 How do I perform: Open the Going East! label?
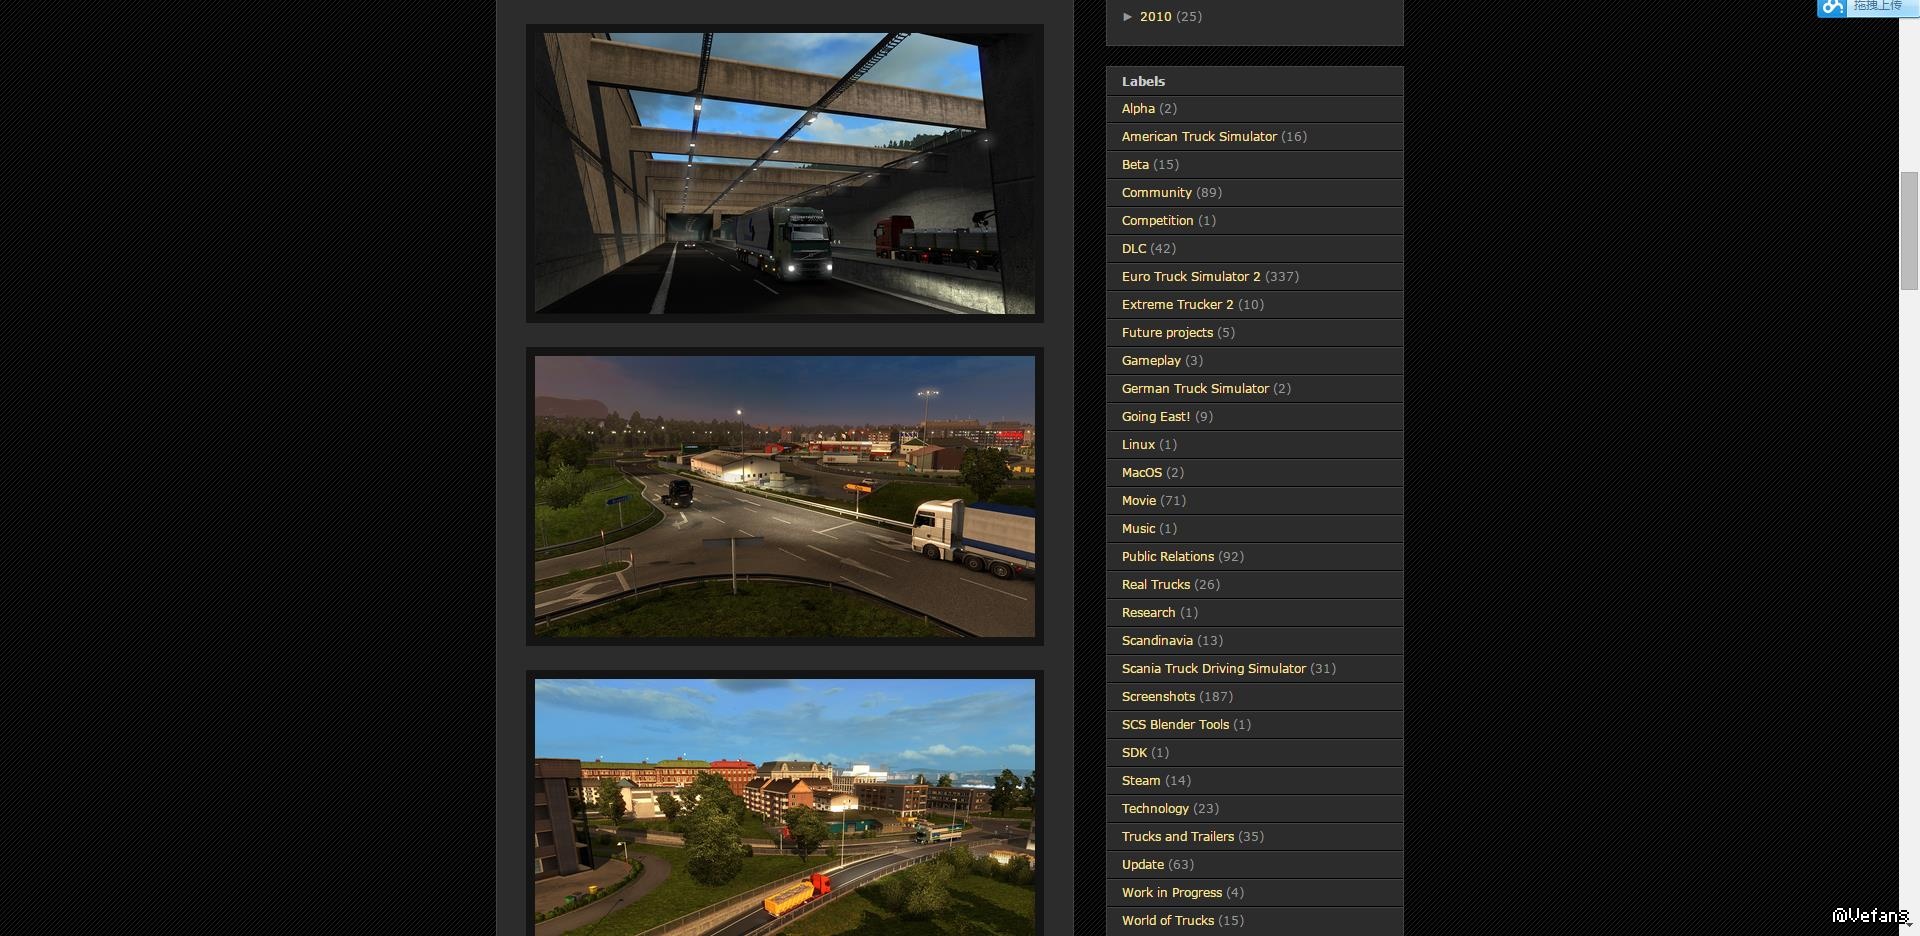click(1156, 417)
